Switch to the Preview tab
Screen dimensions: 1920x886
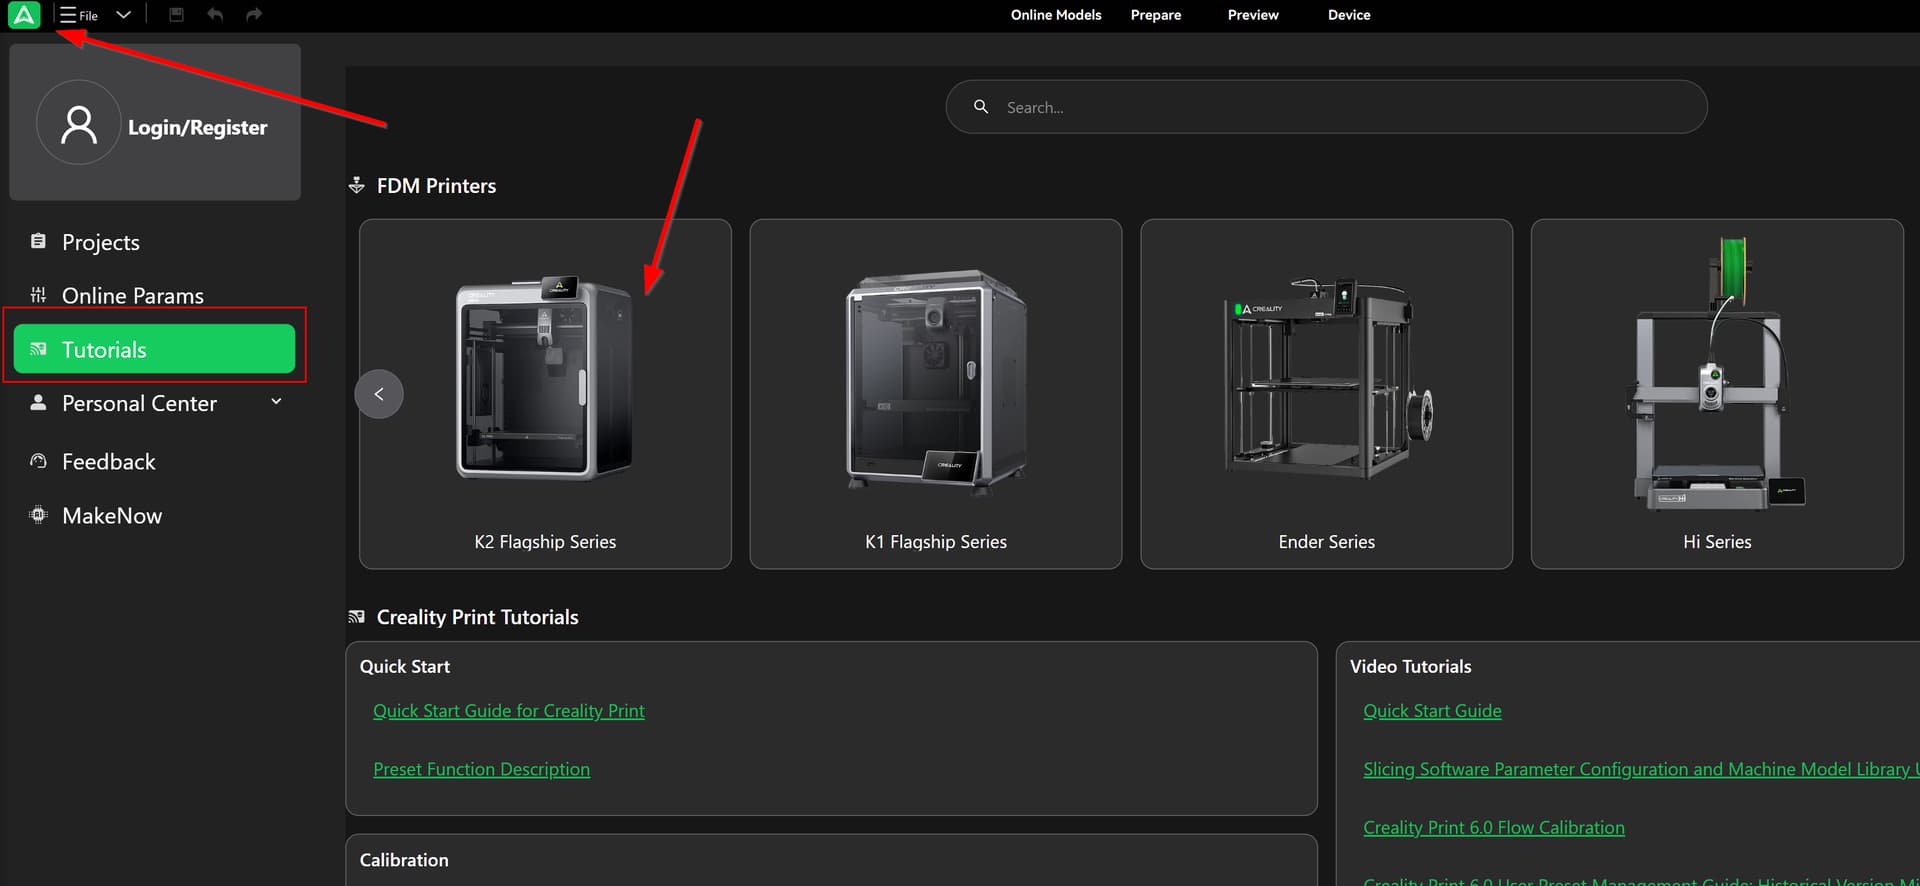tap(1252, 15)
